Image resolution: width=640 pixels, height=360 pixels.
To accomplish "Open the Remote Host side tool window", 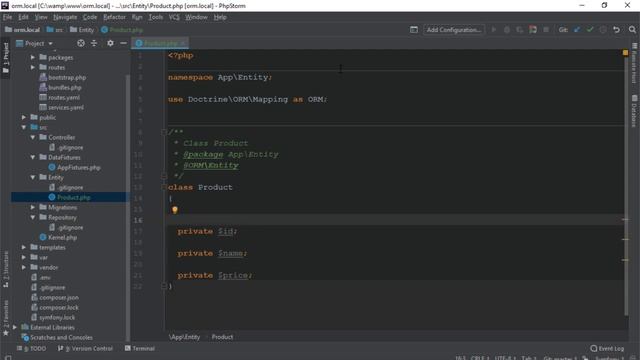I will coord(634,63).
